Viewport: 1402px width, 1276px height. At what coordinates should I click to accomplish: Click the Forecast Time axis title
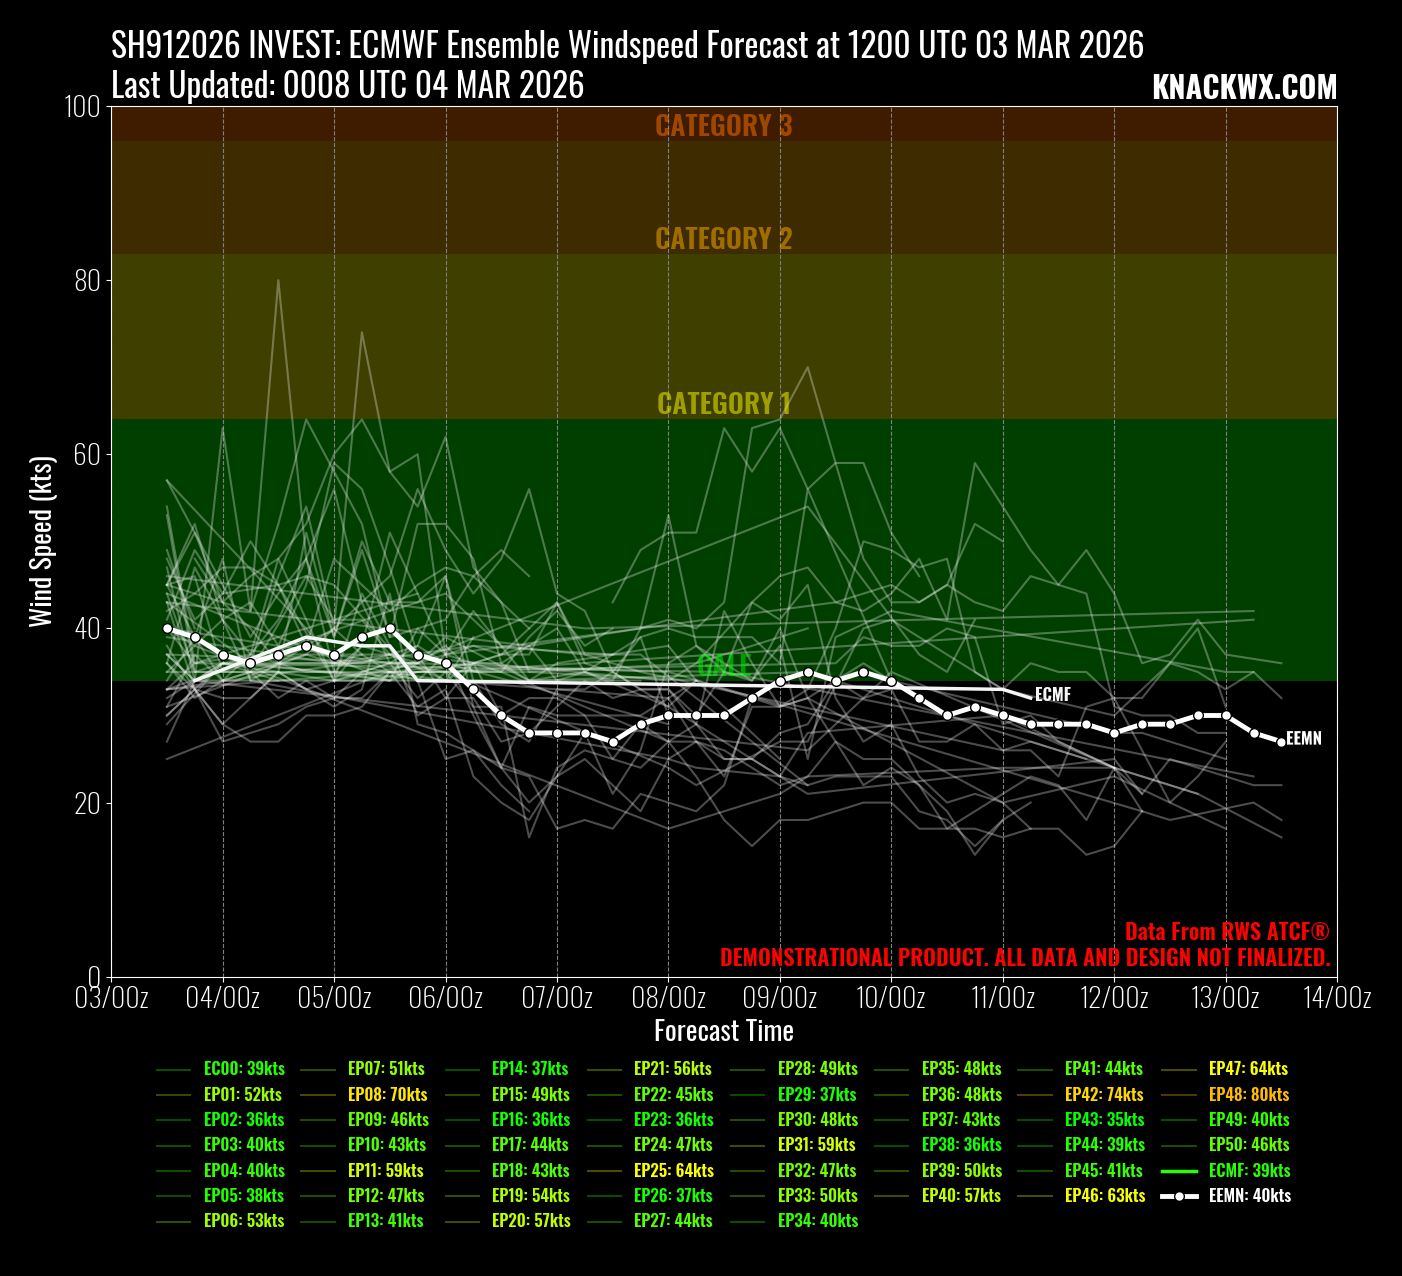(x=723, y=1031)
